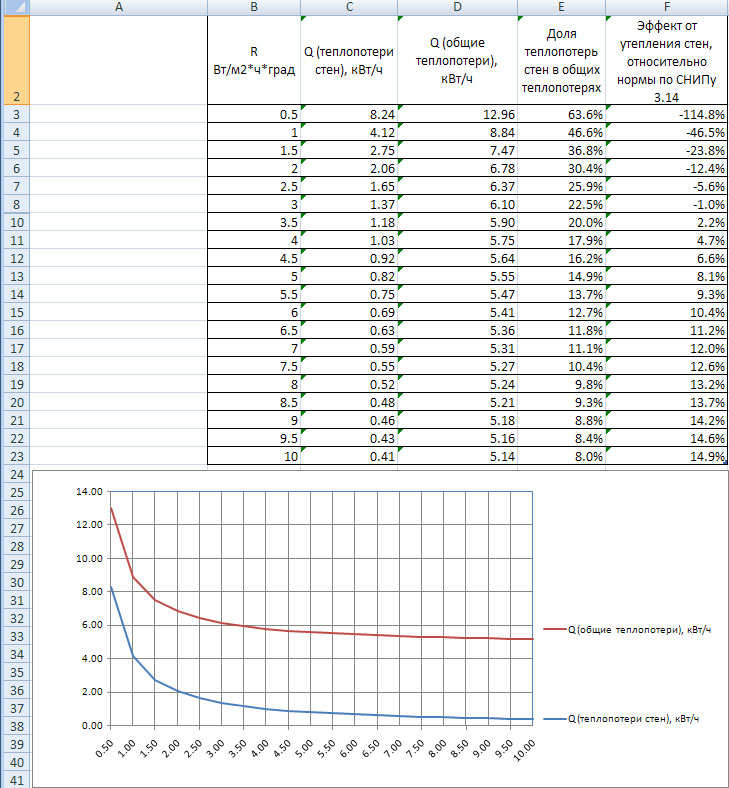729x788 pixels.
Task: Select cell with value 4.12
Action: tap(349, 132)
